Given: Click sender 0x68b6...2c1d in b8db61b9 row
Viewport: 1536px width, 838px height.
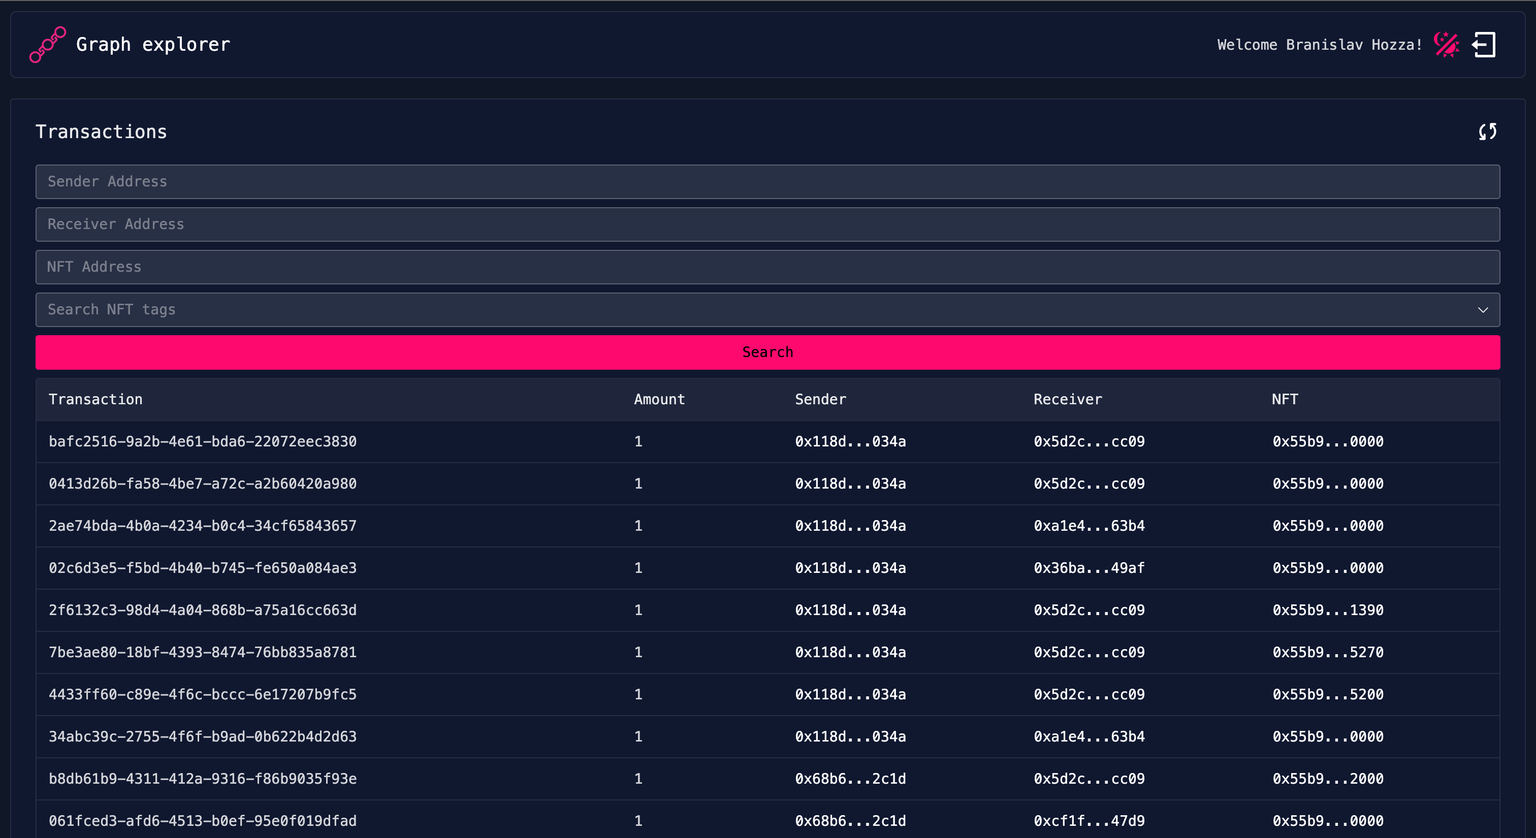Looking at the screenshot, I should pyautogui.click(x=851, y=778).
